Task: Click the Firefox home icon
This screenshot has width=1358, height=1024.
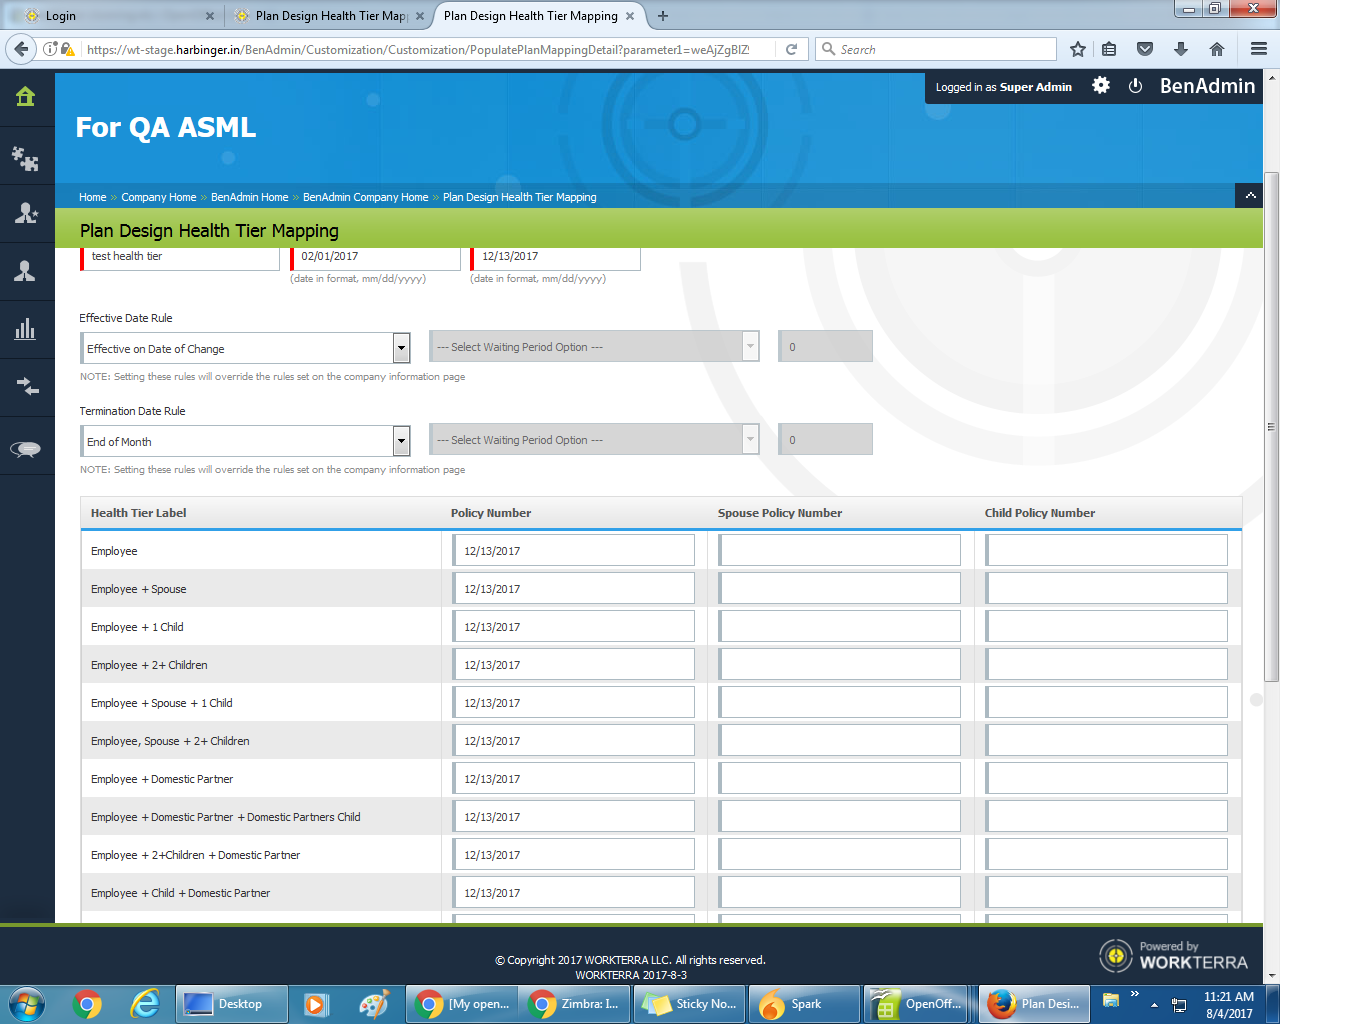Action: point(1217,49)
